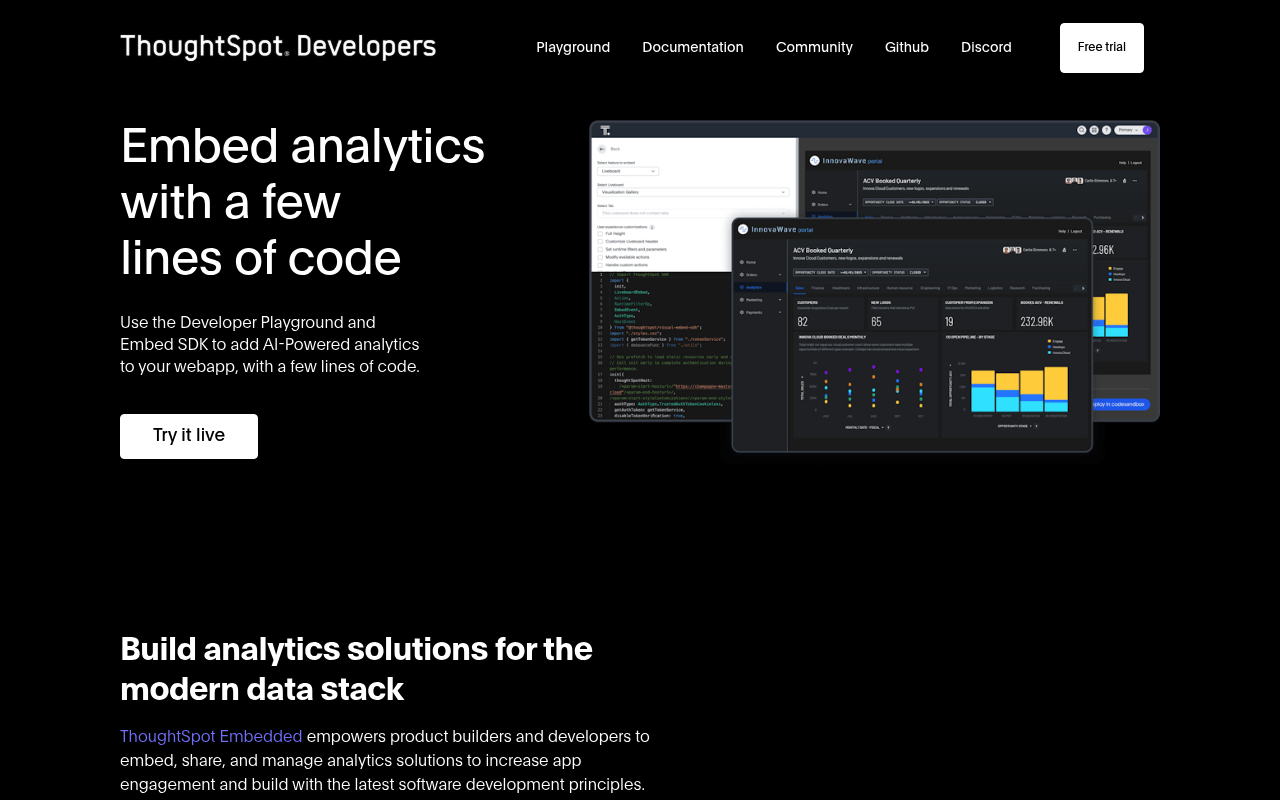This screenshot has height=800, width=1280.
Task: Go to the Community page
Action: 814,47
